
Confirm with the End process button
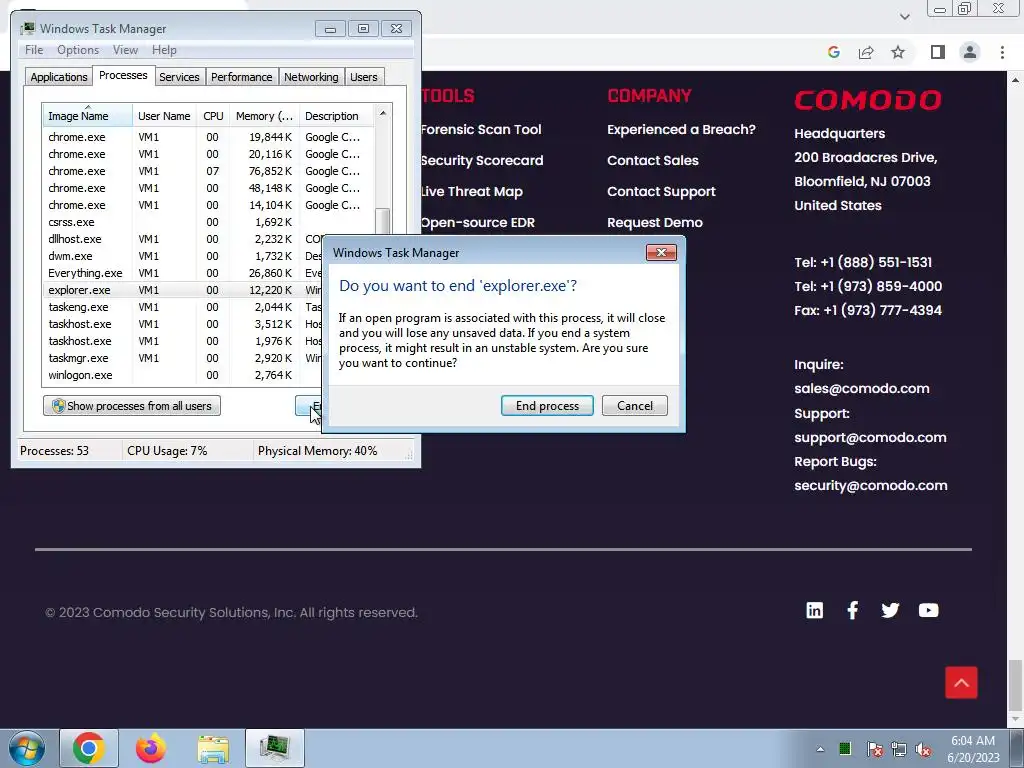547,406
